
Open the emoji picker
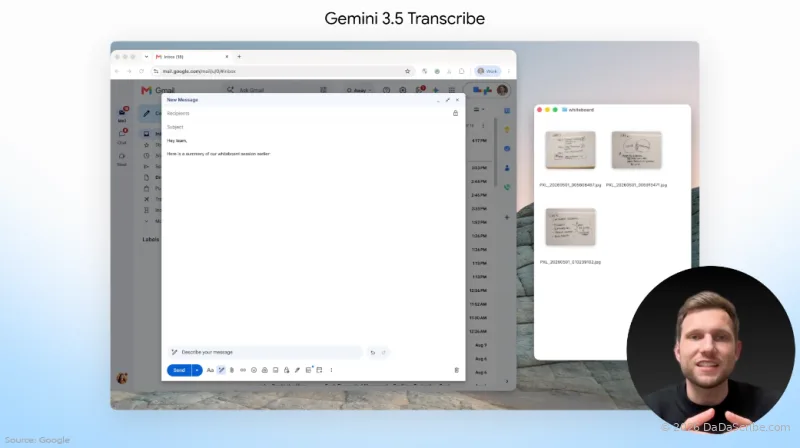(x=254, y=370)
